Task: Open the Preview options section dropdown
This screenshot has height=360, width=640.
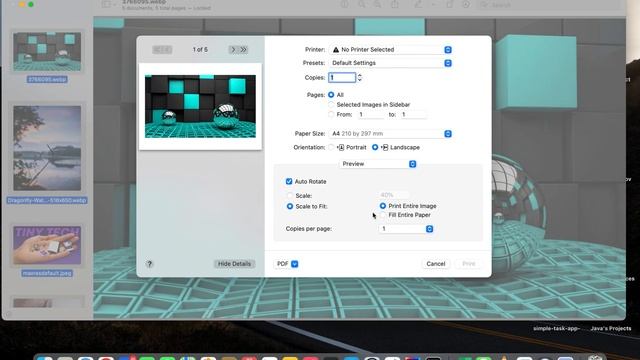Action: tap(378, 164)
